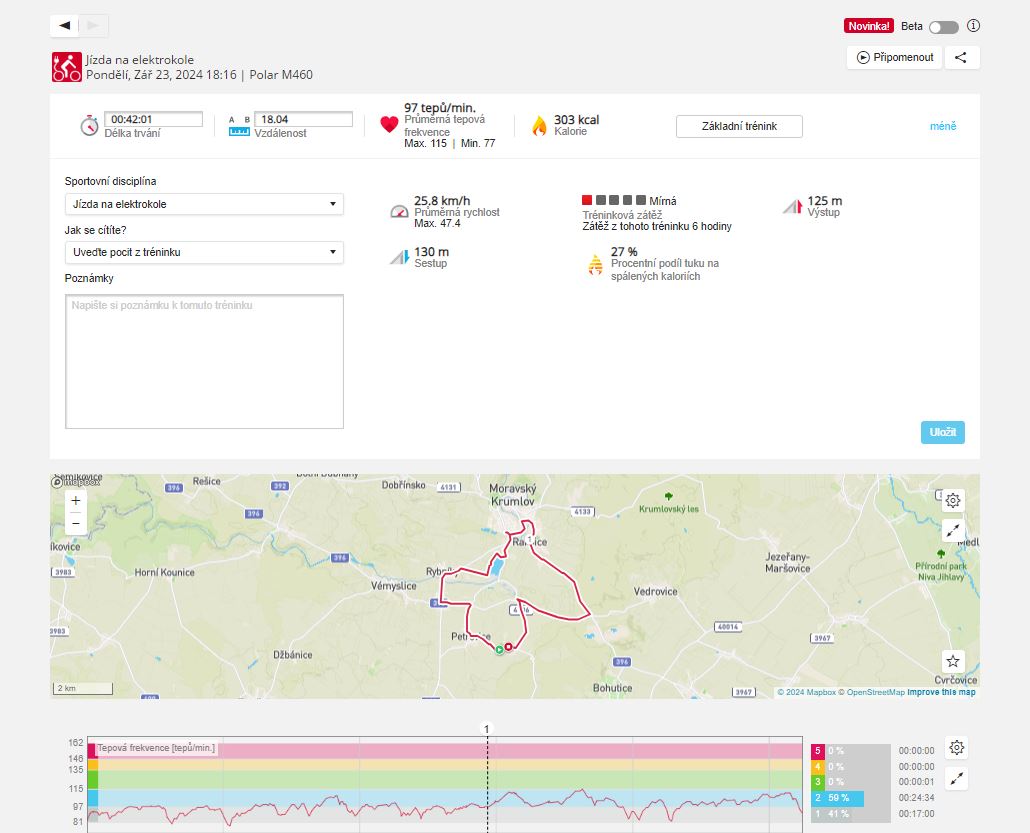
Task: Click the Novinka! badge
Action: (868, 26)
